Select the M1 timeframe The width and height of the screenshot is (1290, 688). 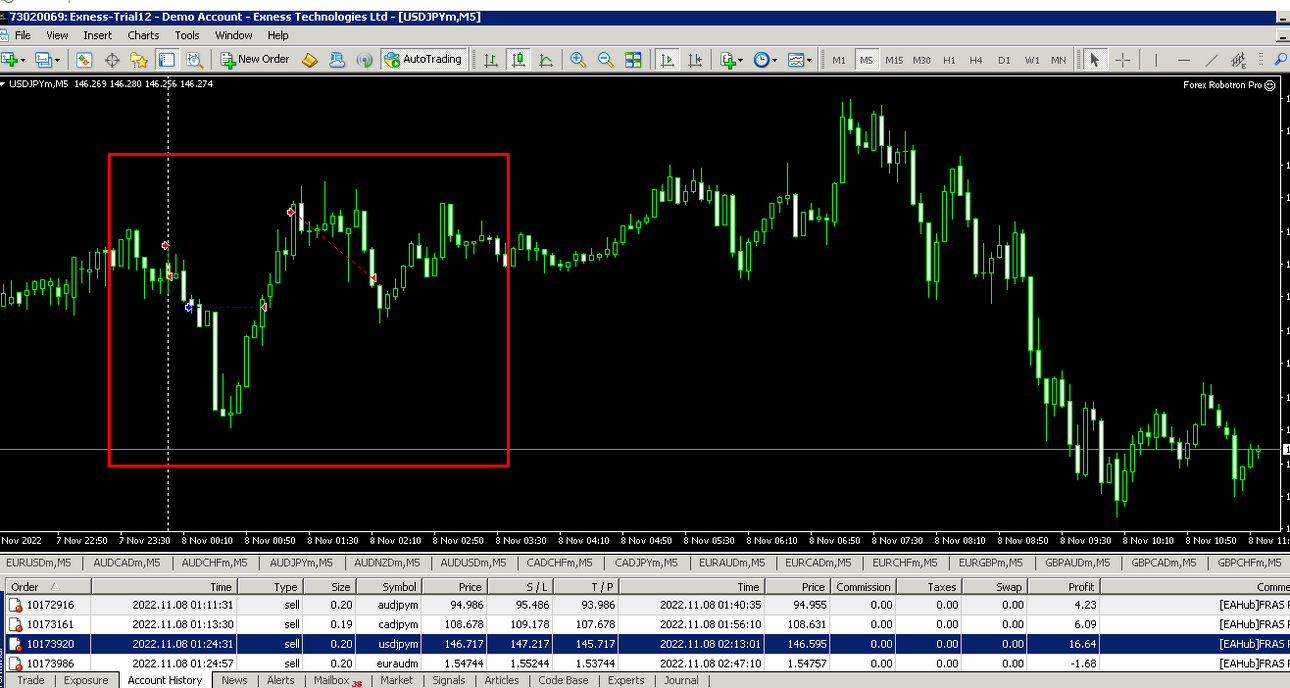[839, 60]
